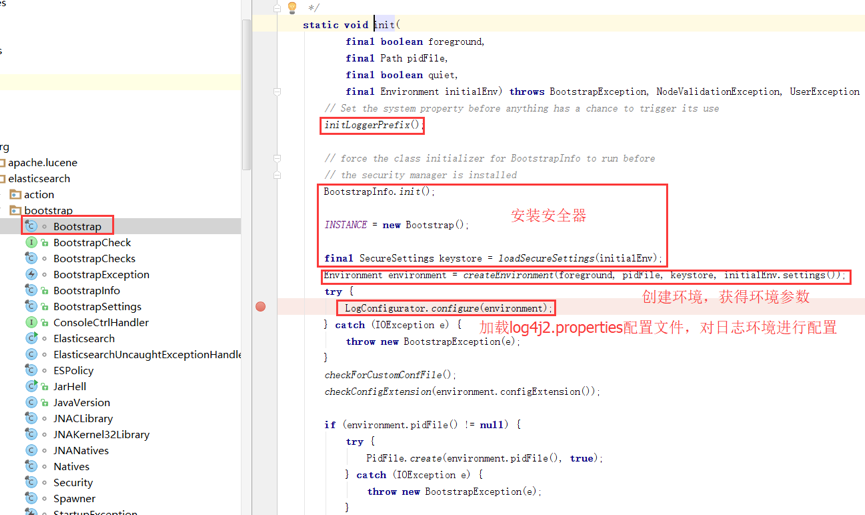This screenshot has height=515, width=865.
Task: Open BootstrapException class file
Action: click(102, 275)
